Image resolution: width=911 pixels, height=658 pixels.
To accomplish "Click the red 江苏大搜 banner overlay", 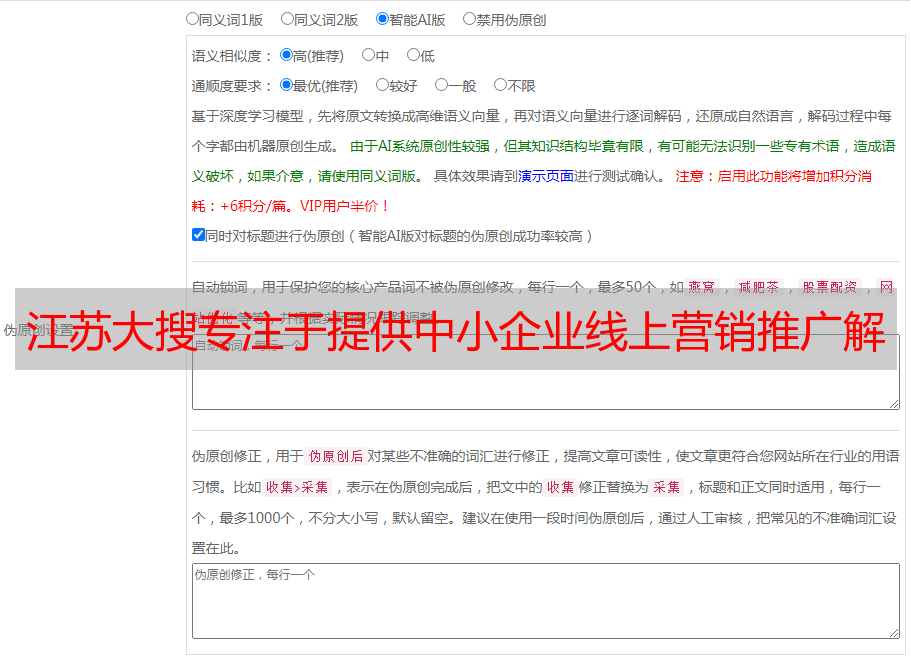I will (x=456, y=329).
